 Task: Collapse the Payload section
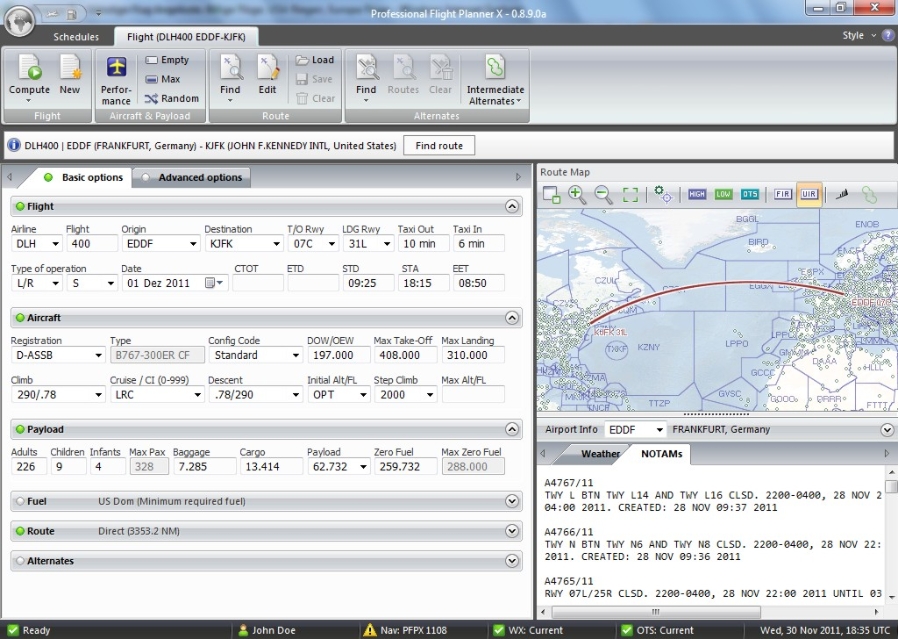[511, 428]
